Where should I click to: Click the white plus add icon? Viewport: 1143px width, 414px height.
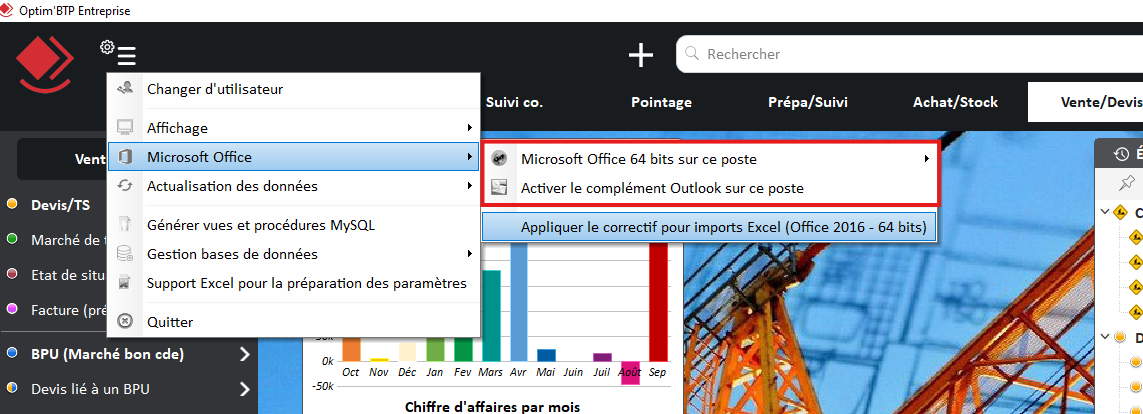tap(641, 55)
